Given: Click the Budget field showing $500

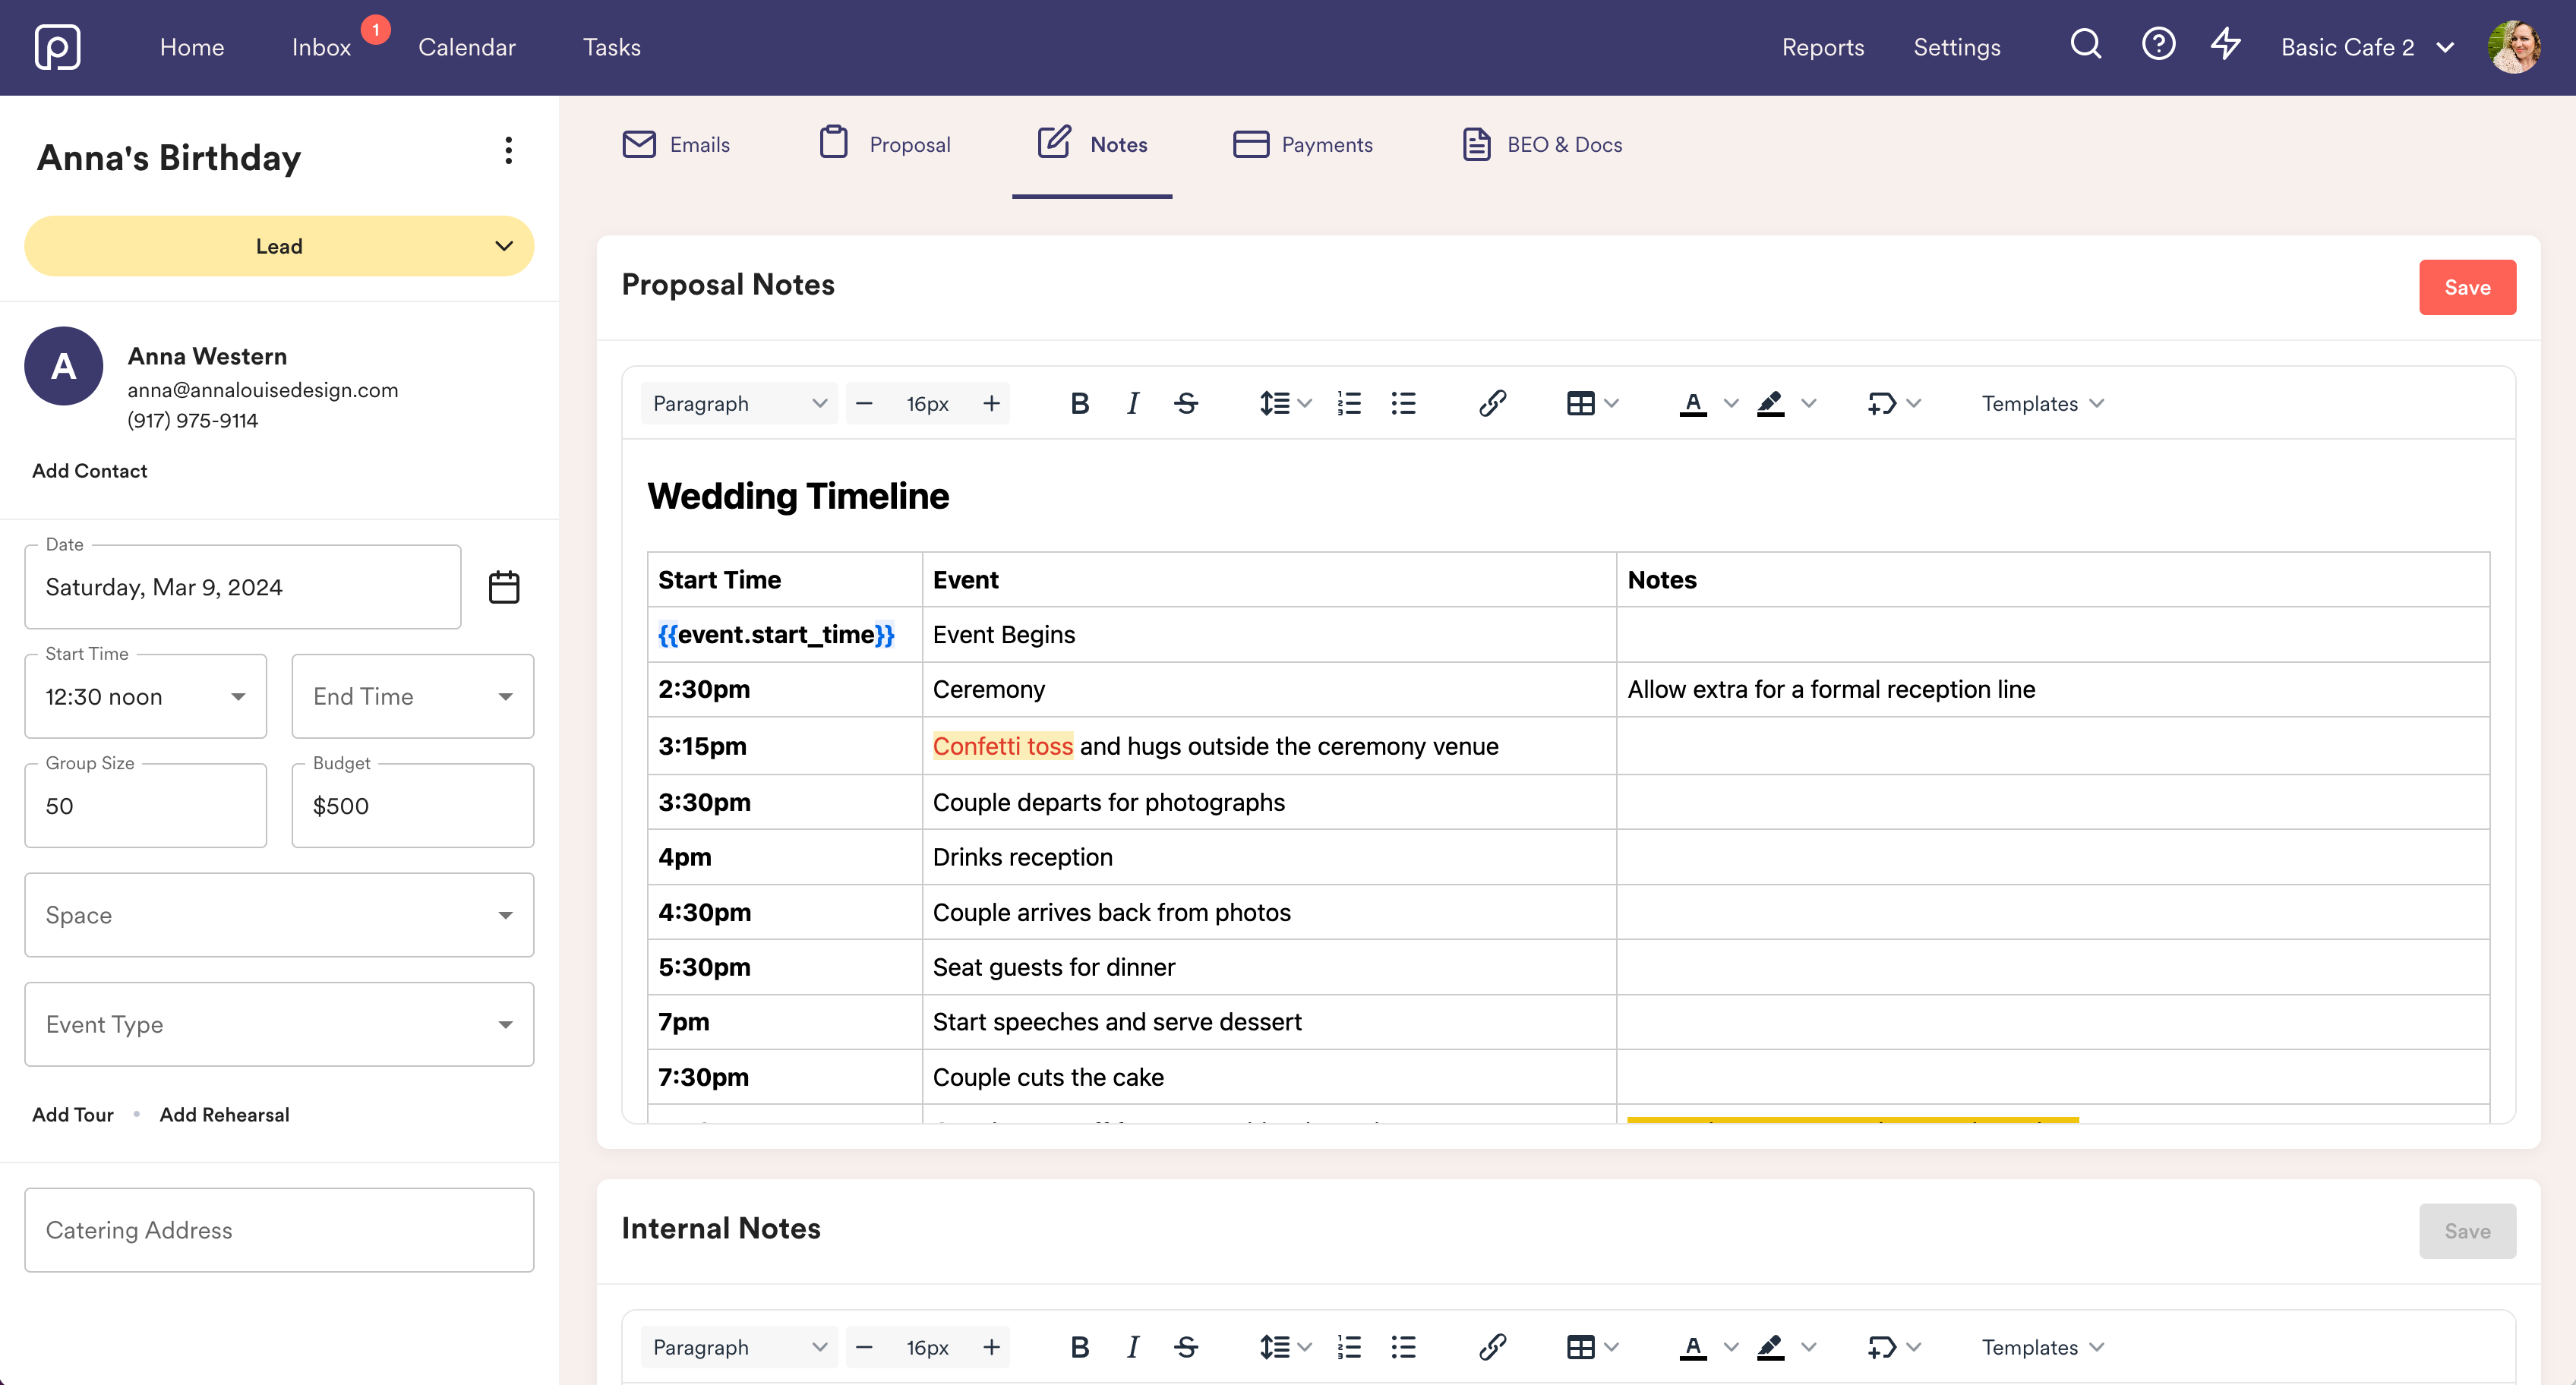Looking at the screenshot, I should click(x=412, y=806).
